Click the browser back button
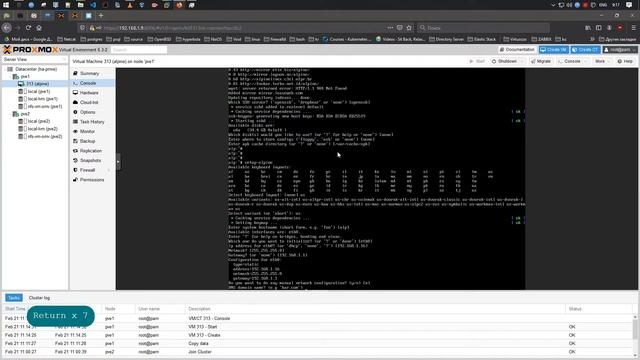This screenshot has height=360, width=640. click(x=7, y=28)
